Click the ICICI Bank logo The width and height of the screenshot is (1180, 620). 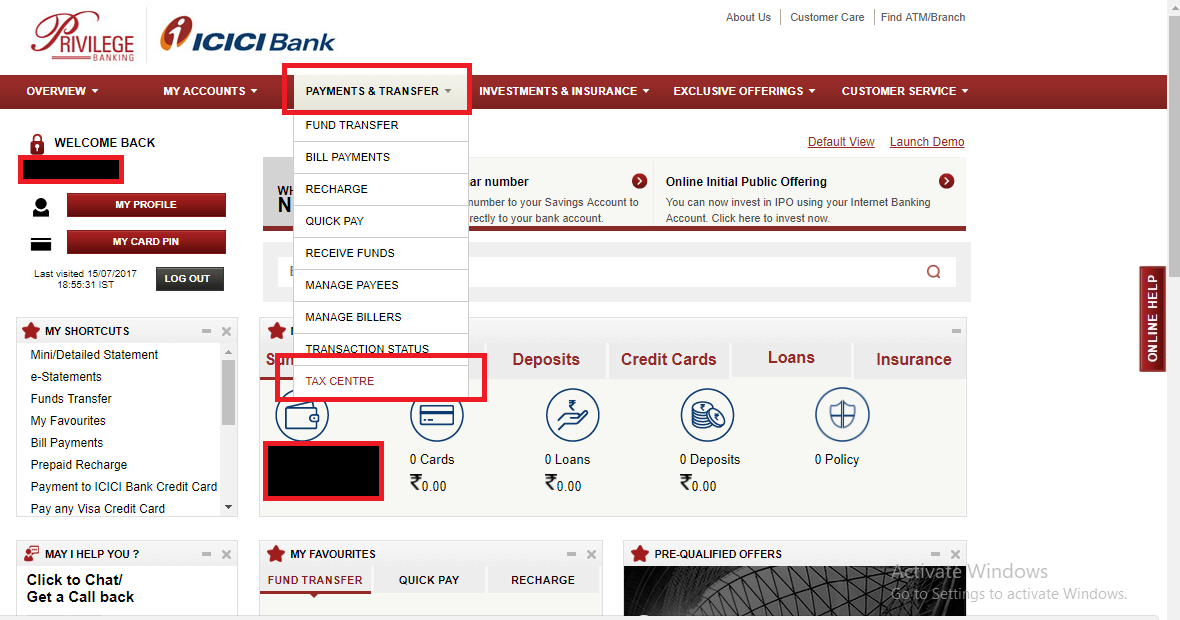click(x=248, y=35)
